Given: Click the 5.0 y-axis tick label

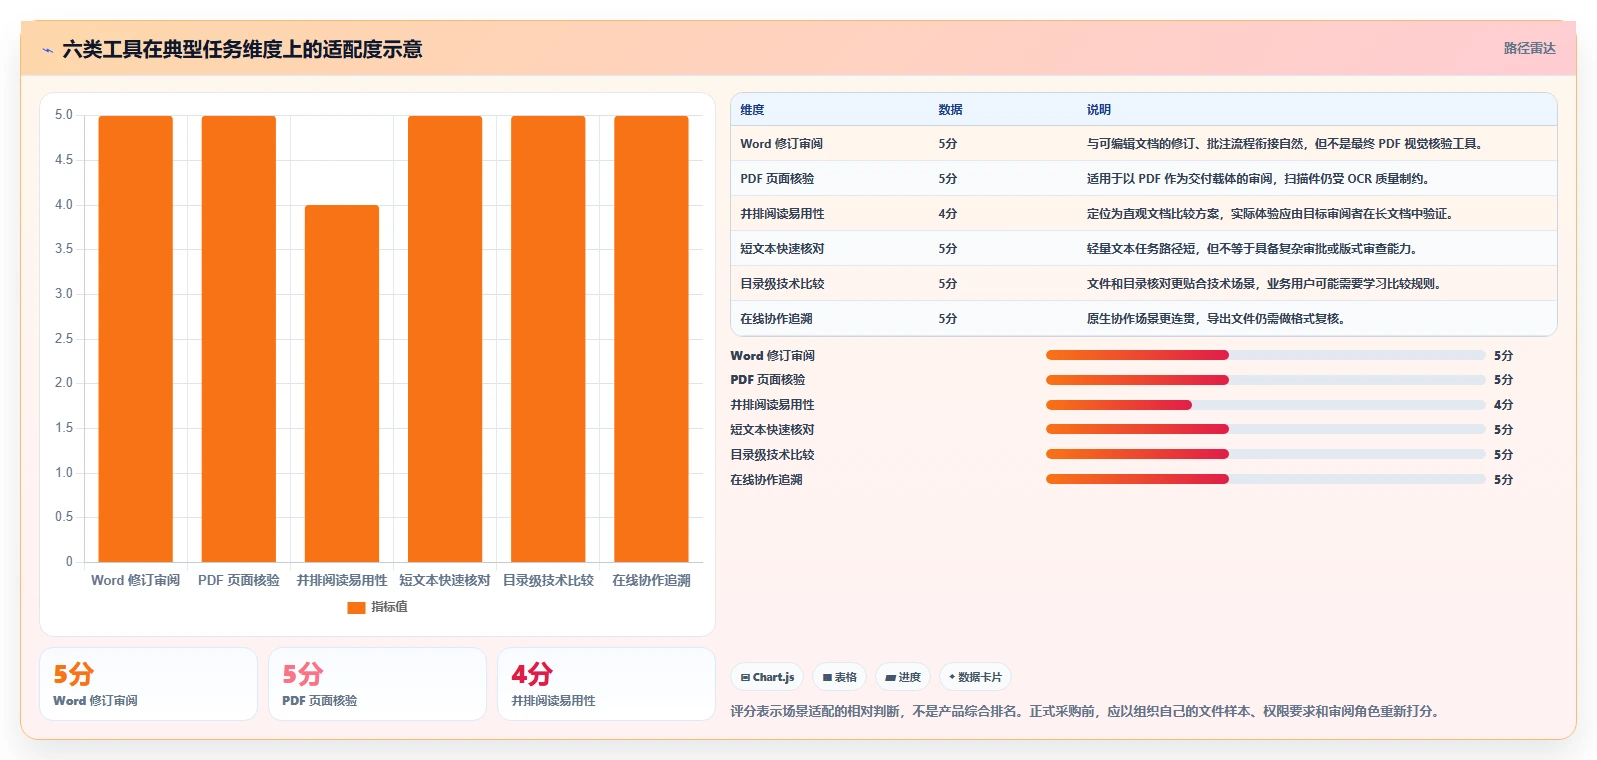Looking at the screenshot, I should (64, 115).
